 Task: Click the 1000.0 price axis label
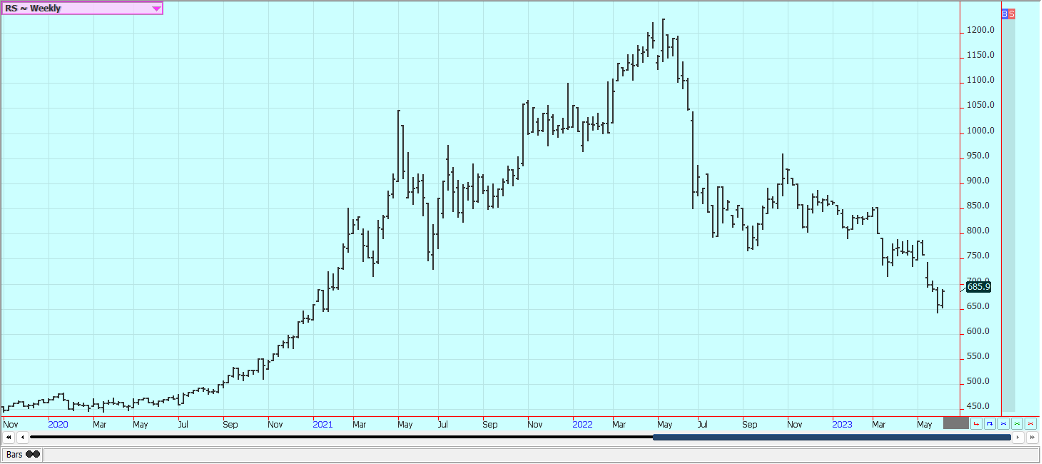[x=982, y=131]
